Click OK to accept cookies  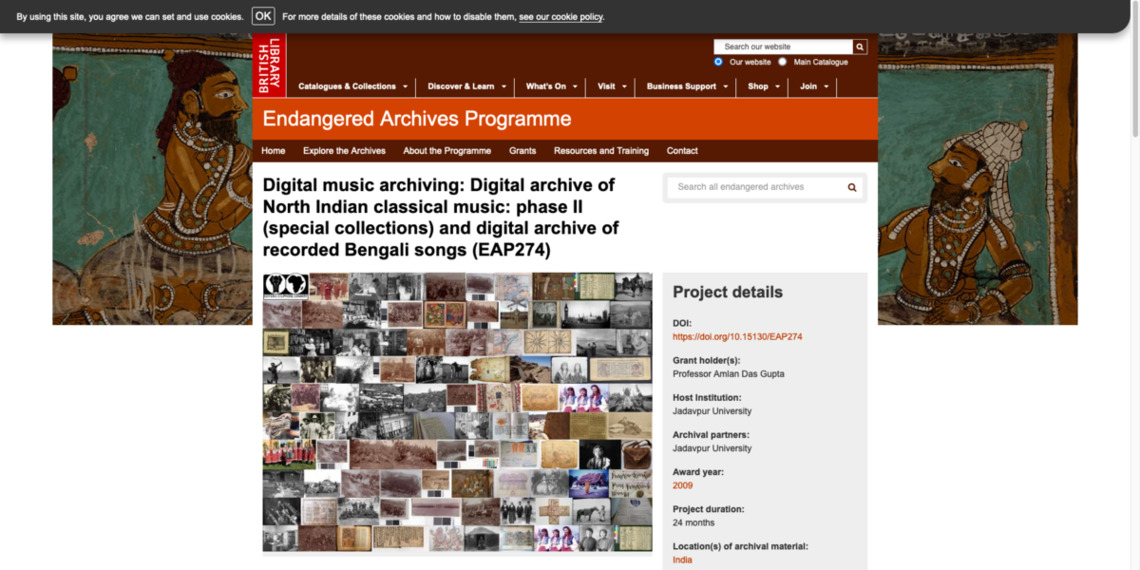tap(263, 16)
